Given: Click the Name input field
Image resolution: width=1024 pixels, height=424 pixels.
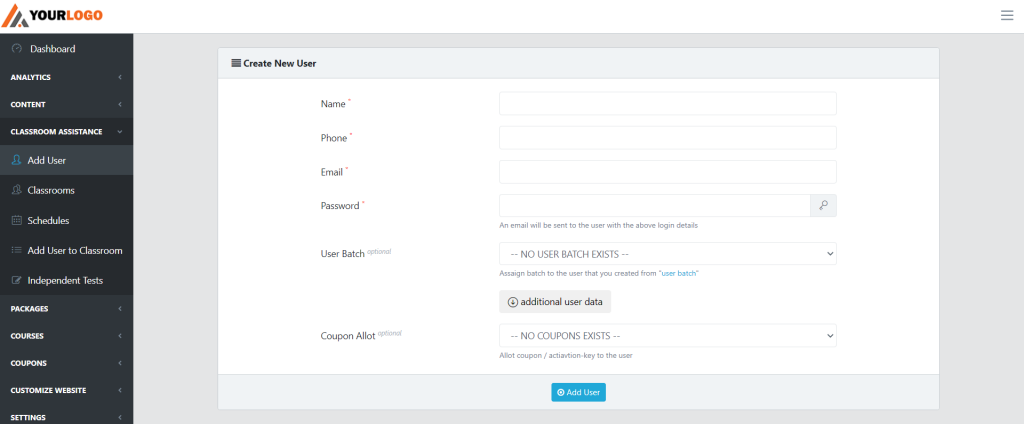Looking at the screenshot, I should tap(667, 103).
